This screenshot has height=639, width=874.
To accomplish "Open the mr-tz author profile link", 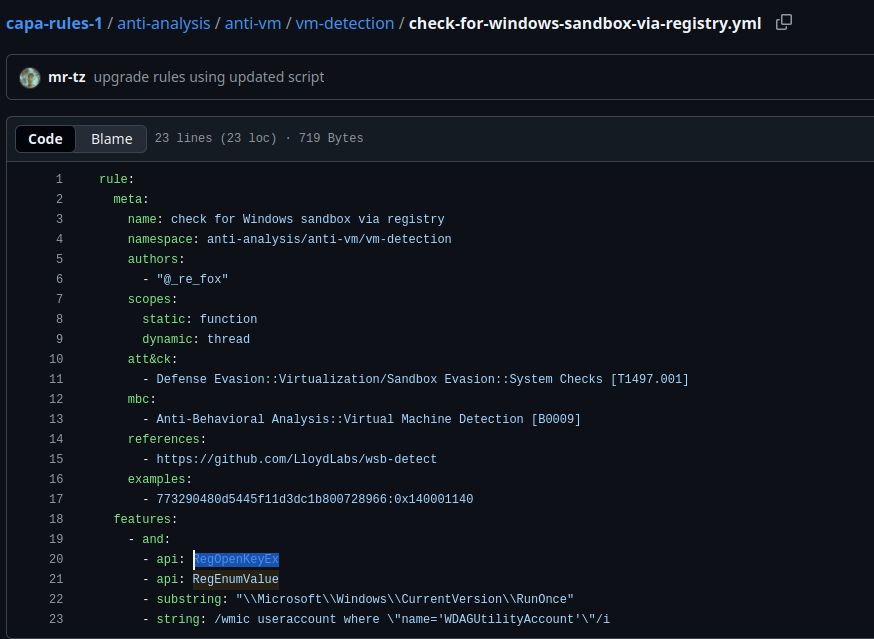I will pyautogui.click(x=67, y=77).
